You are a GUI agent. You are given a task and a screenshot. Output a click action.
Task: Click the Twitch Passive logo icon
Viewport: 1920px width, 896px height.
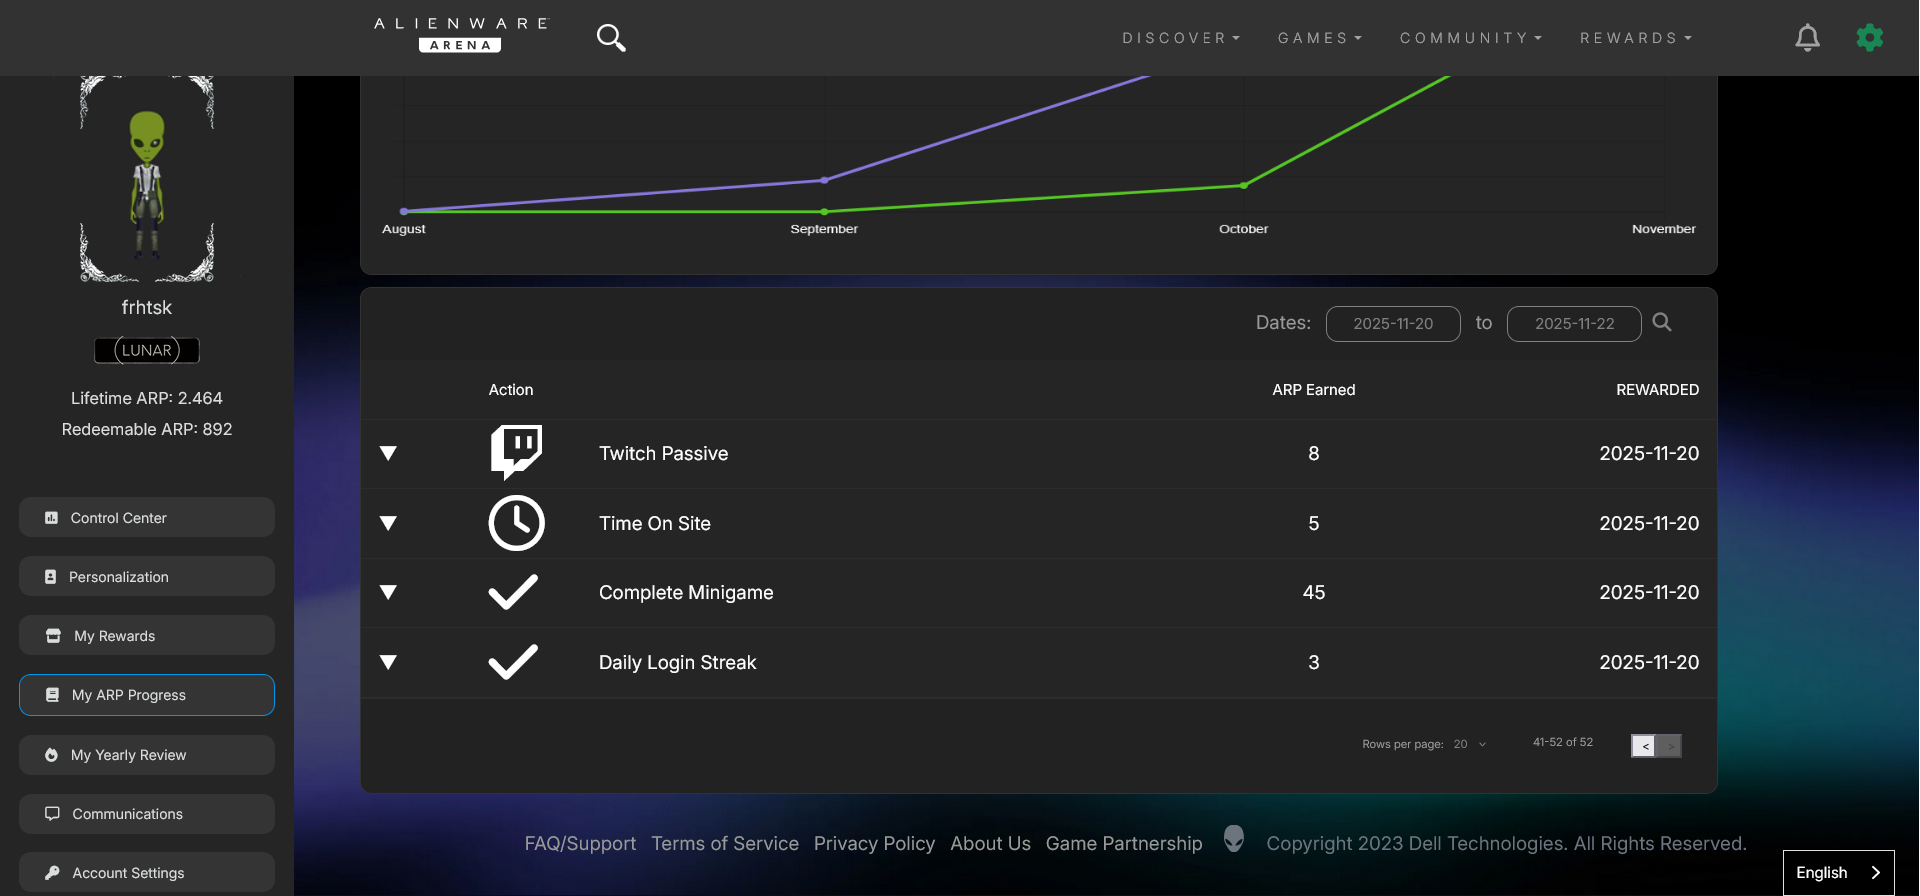516,453
